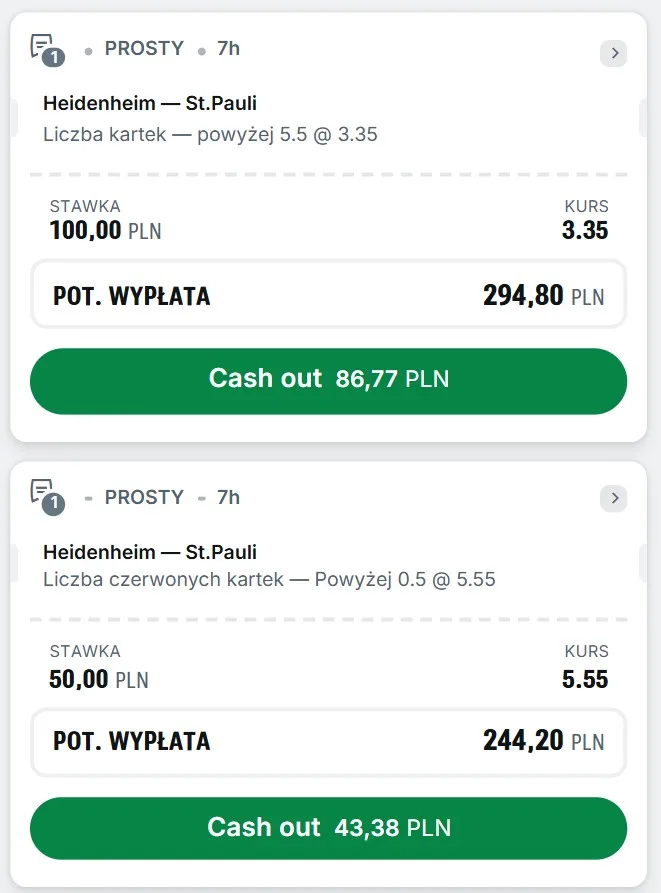Image resolution: width=661 pixels, height=893 pixels.
Task: Expand the red cards bet with the chevron
Action: (x=614, y=498)
